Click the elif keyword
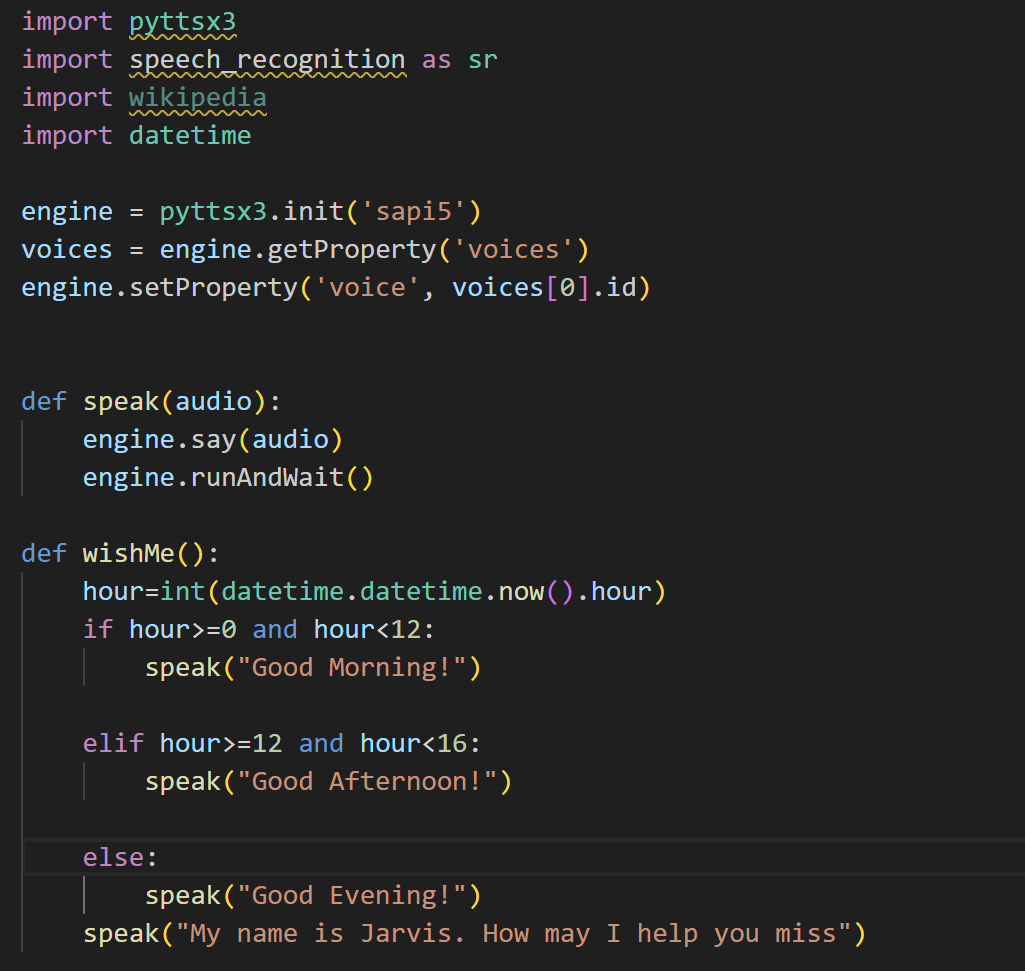 point(113,743)
